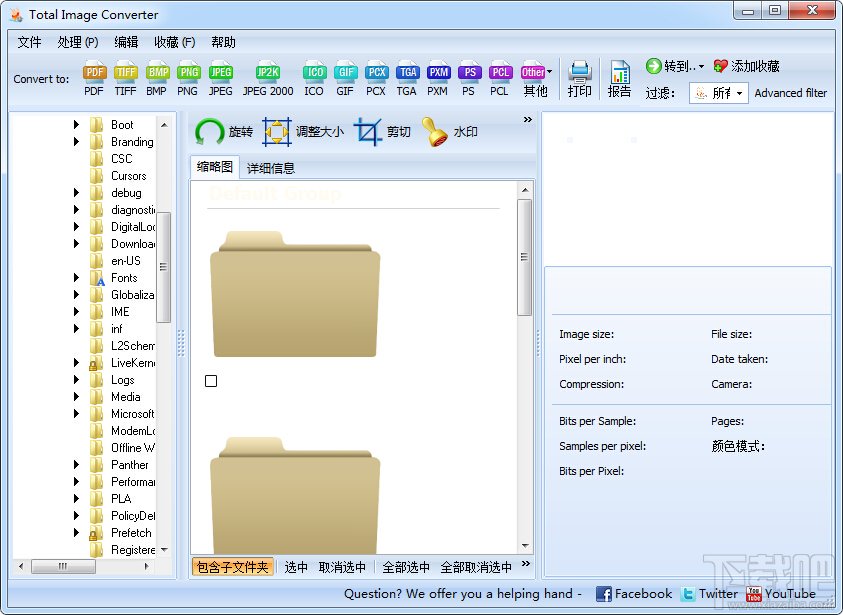Click Uncheck all (全部取消选中) button

tap(476, 567)
